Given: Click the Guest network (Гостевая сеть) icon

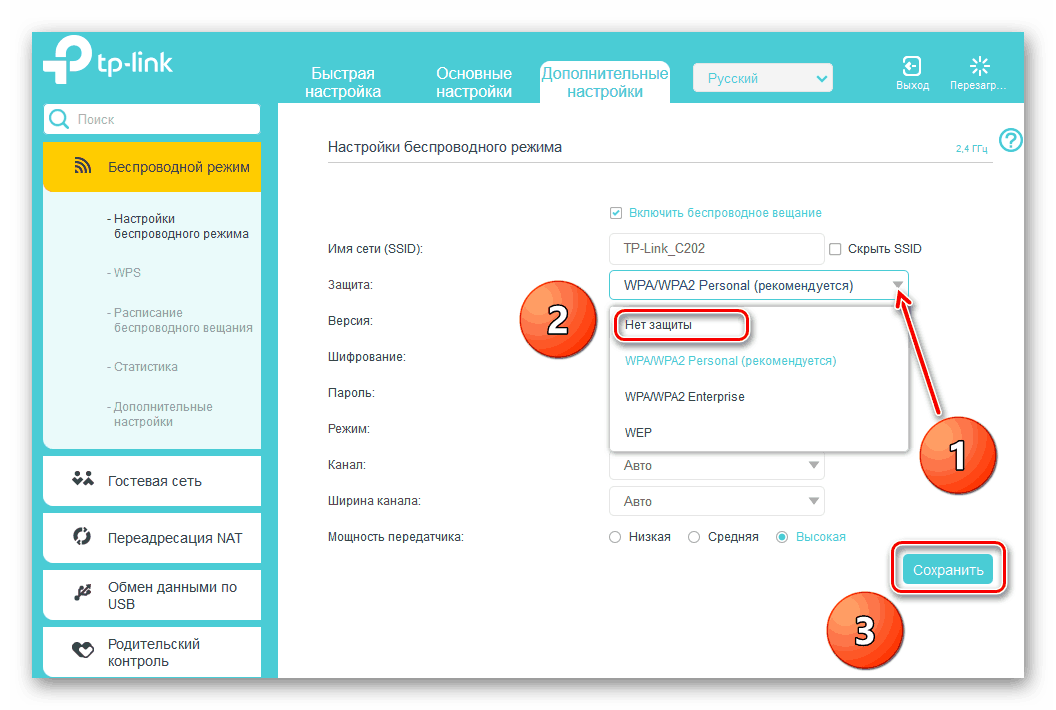Looking at the screenshot, I should [83, 480].
